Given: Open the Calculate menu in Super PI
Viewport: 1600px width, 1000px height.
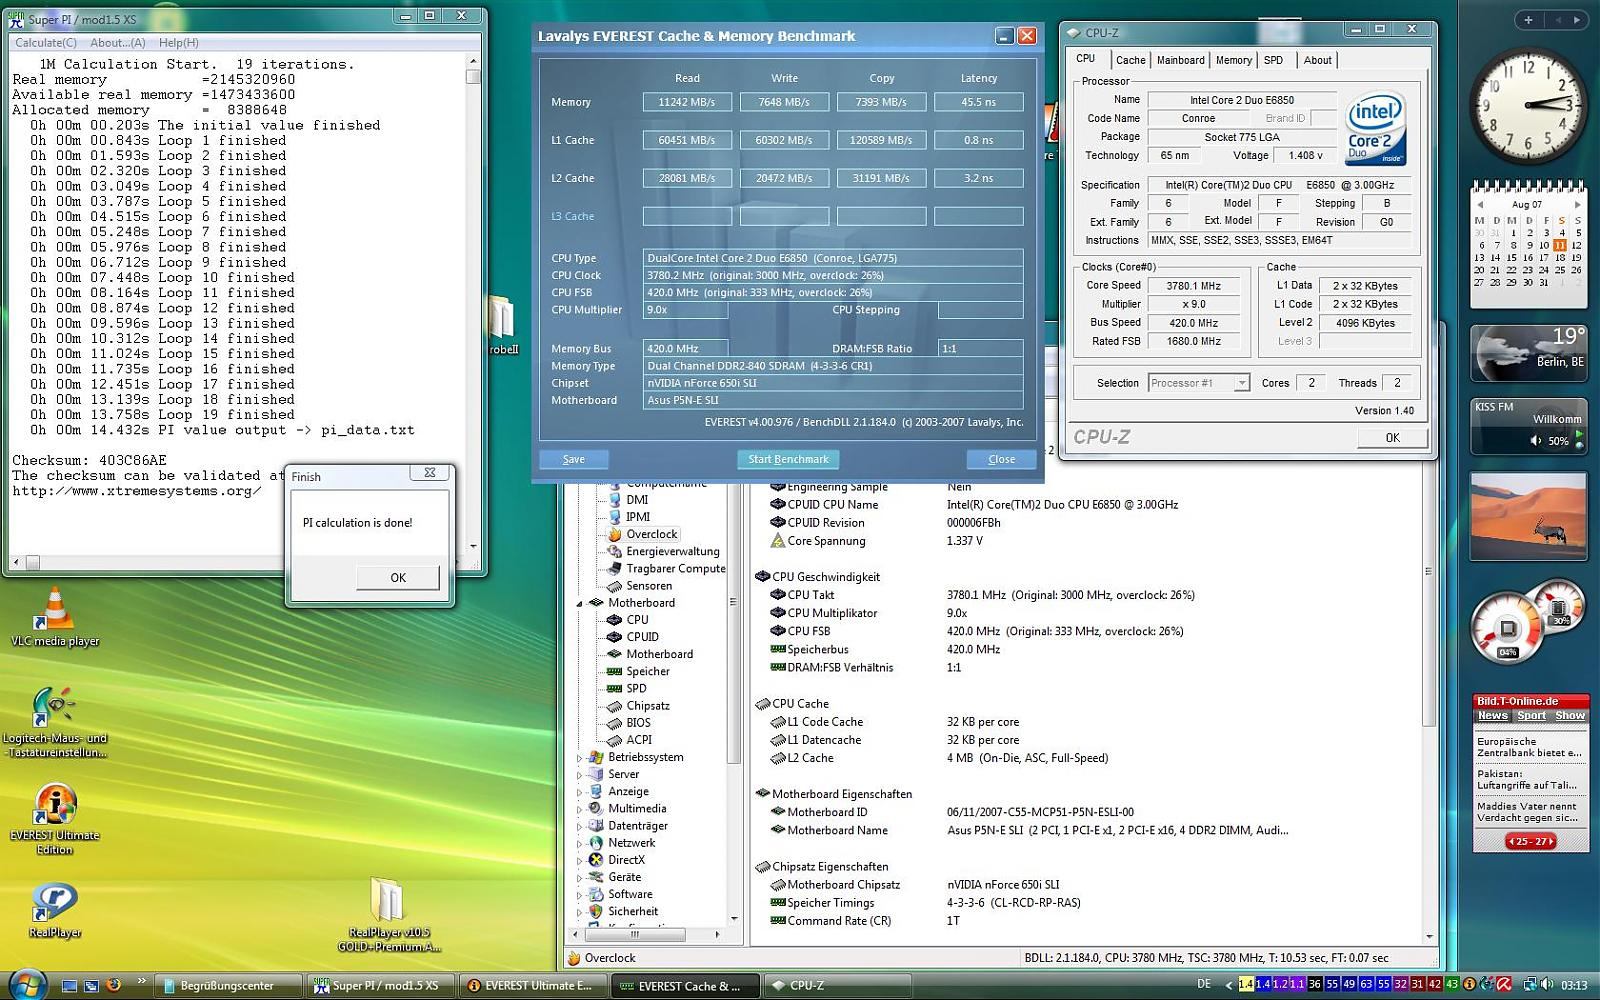Looking at the screenshot, I should pyautogui.click(x=46, y=43).
